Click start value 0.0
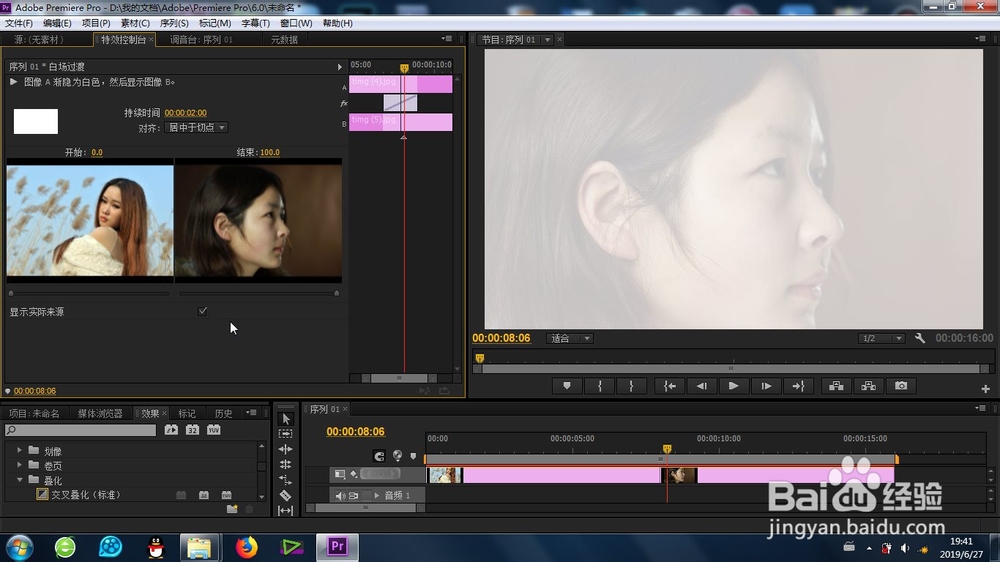Image resolution: width=1000 pixels, height=562 pixels. point(97,152)
